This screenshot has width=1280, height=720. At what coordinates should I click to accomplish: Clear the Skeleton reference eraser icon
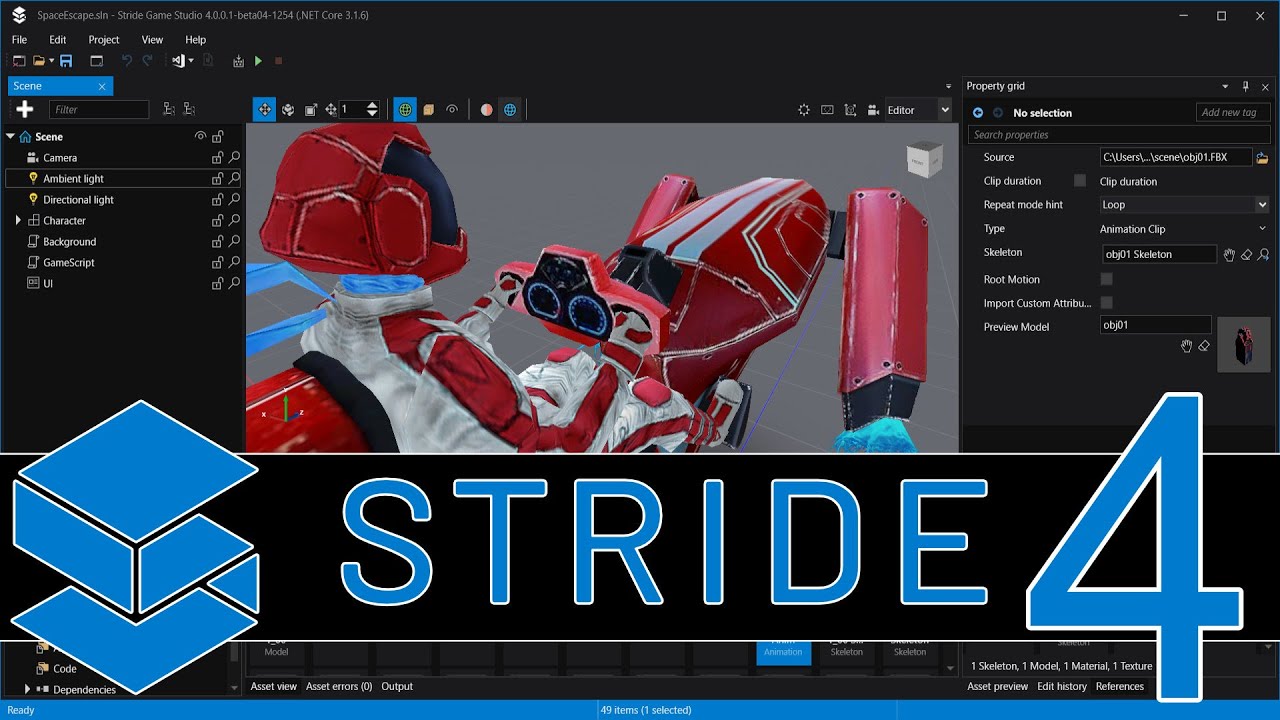[1246, 255]
